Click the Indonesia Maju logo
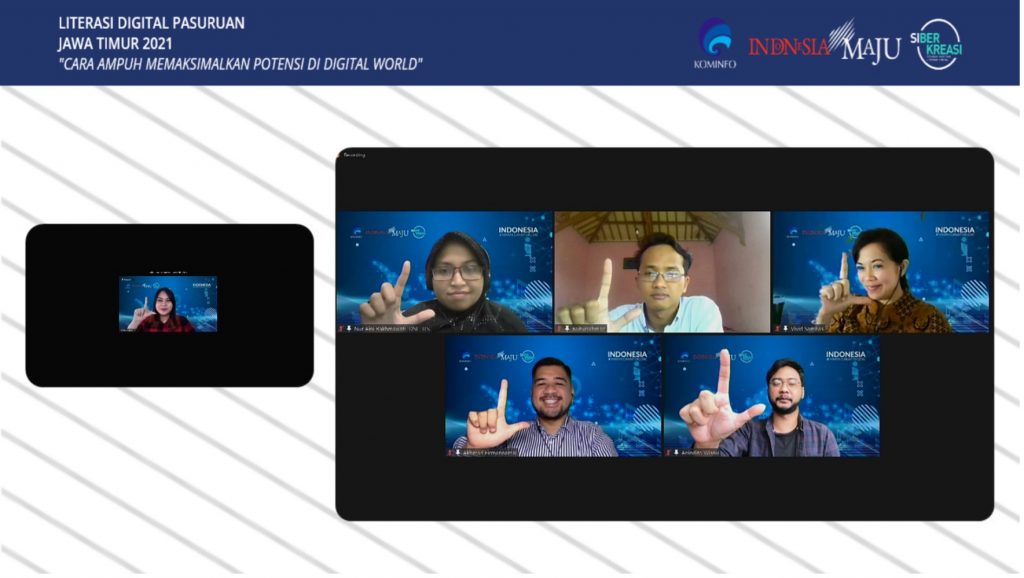The height and width of the screenshot is (578, 1024). [x=824, y=45]
